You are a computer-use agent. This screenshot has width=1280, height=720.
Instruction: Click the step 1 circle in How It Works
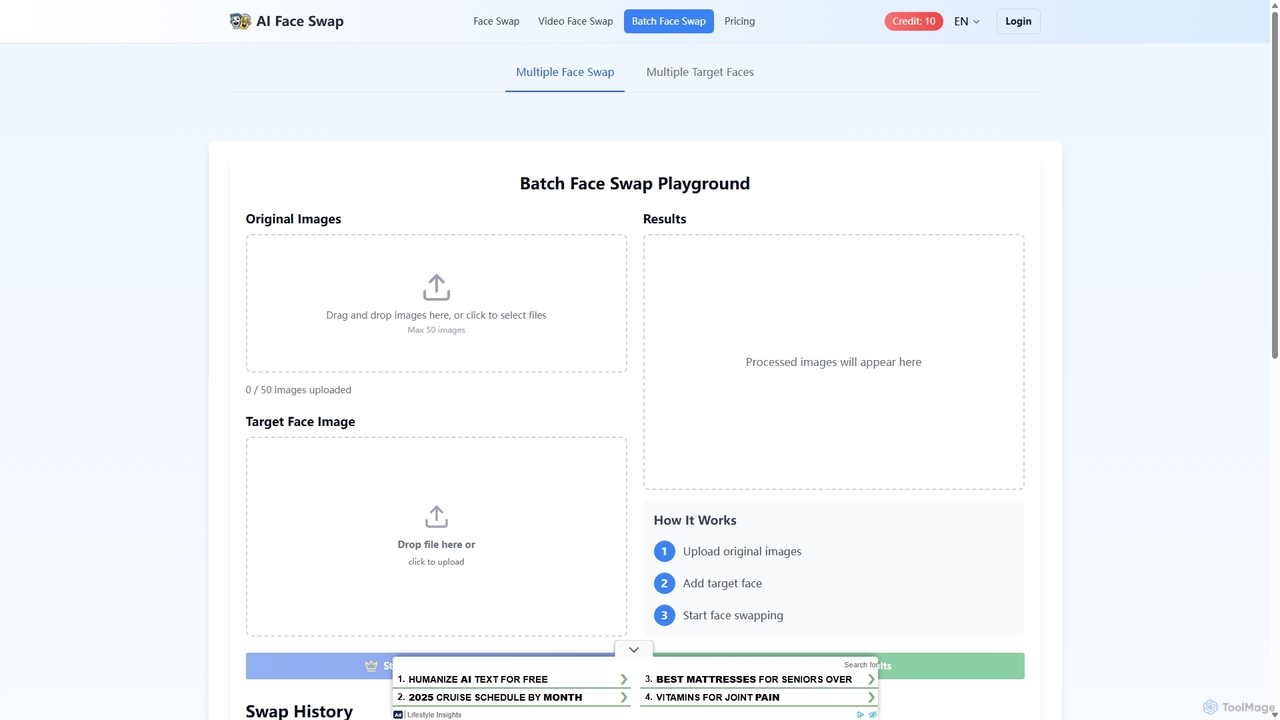(664, 551)
